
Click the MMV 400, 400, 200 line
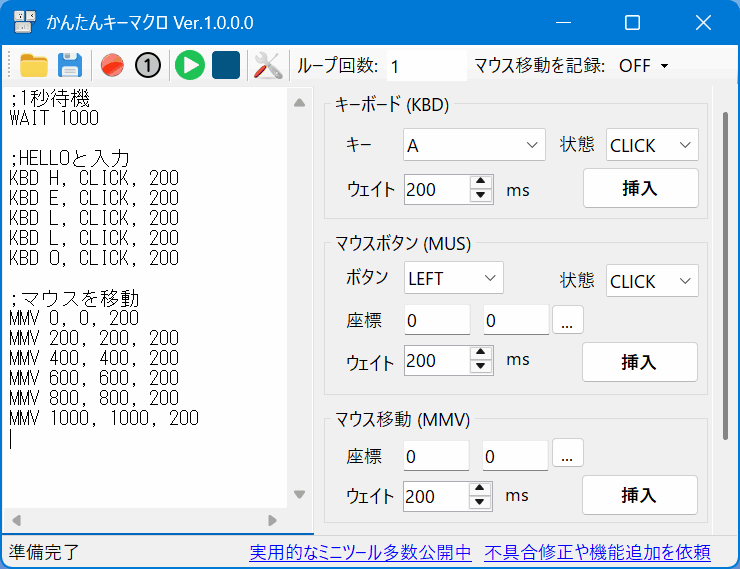coord(94,358)
